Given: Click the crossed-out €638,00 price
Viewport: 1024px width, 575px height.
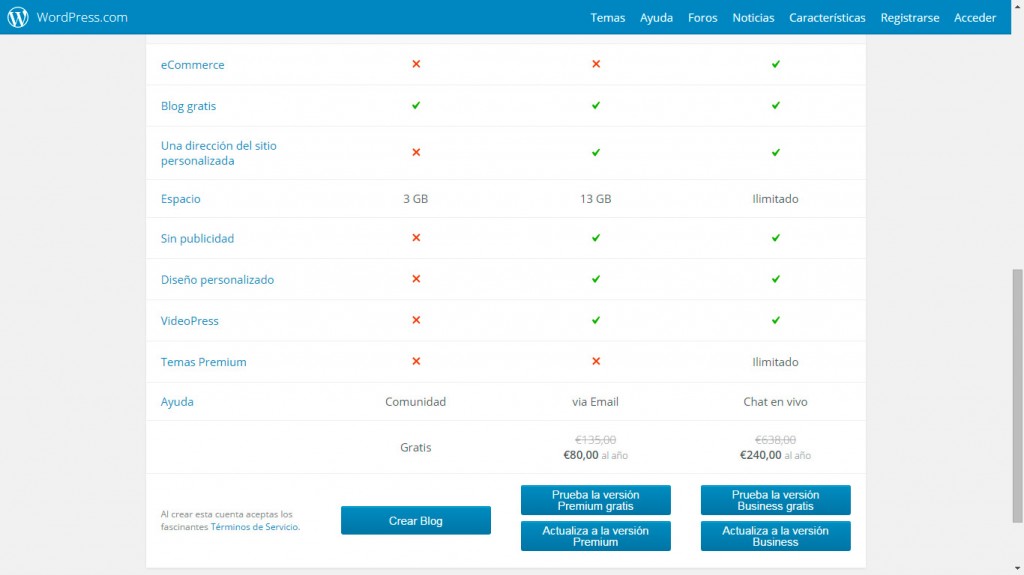Looking at the screenshot, I should tap(775, 440).
